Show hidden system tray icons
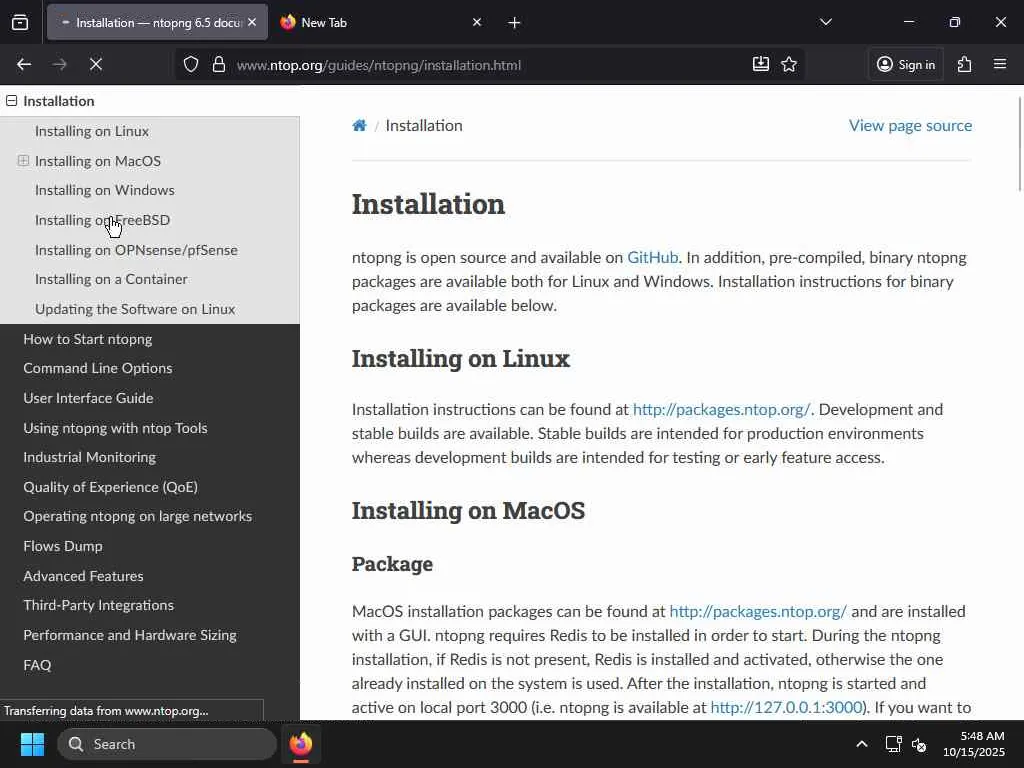 tap(861, 744)
